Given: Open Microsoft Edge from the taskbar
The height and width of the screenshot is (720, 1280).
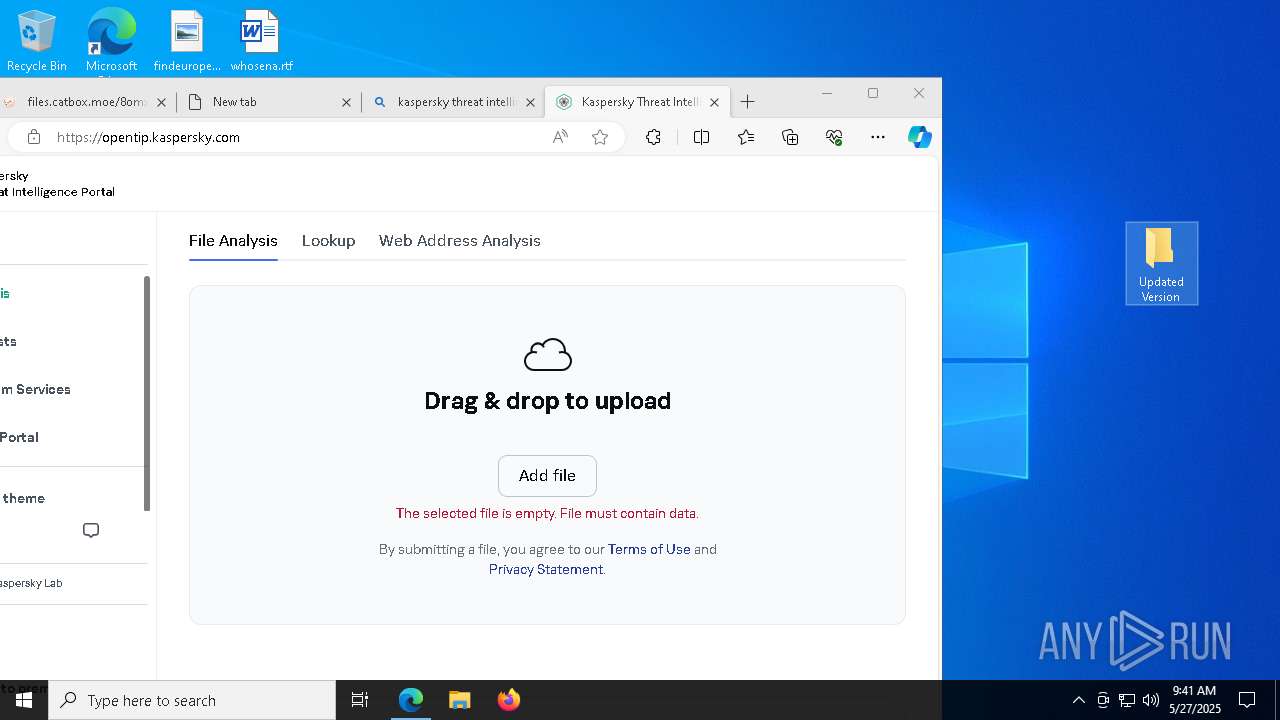Looking at the screenshot, I should pyautogui.click(x=411, y=700).
